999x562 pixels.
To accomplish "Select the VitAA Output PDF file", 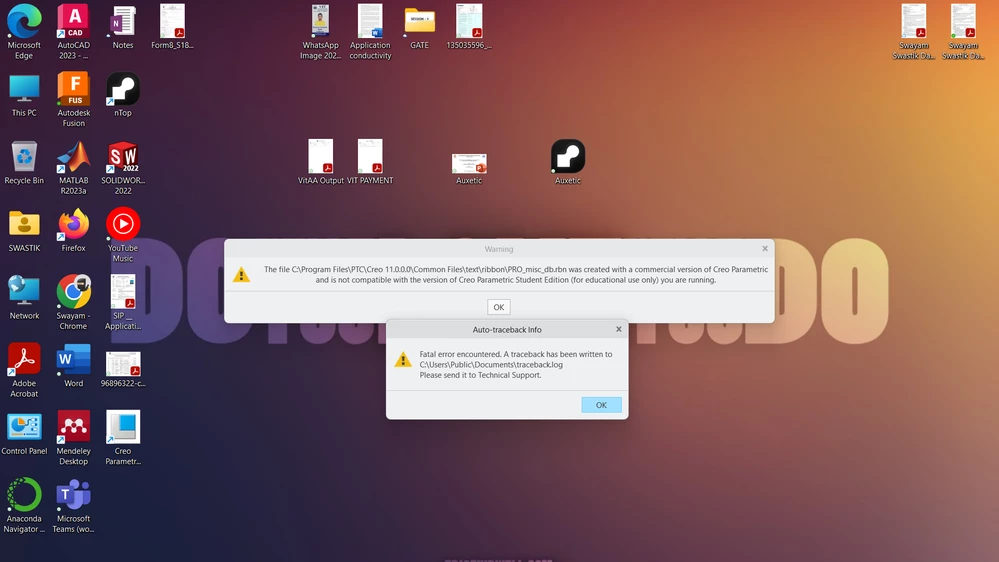I will click(x=320, y=162).
